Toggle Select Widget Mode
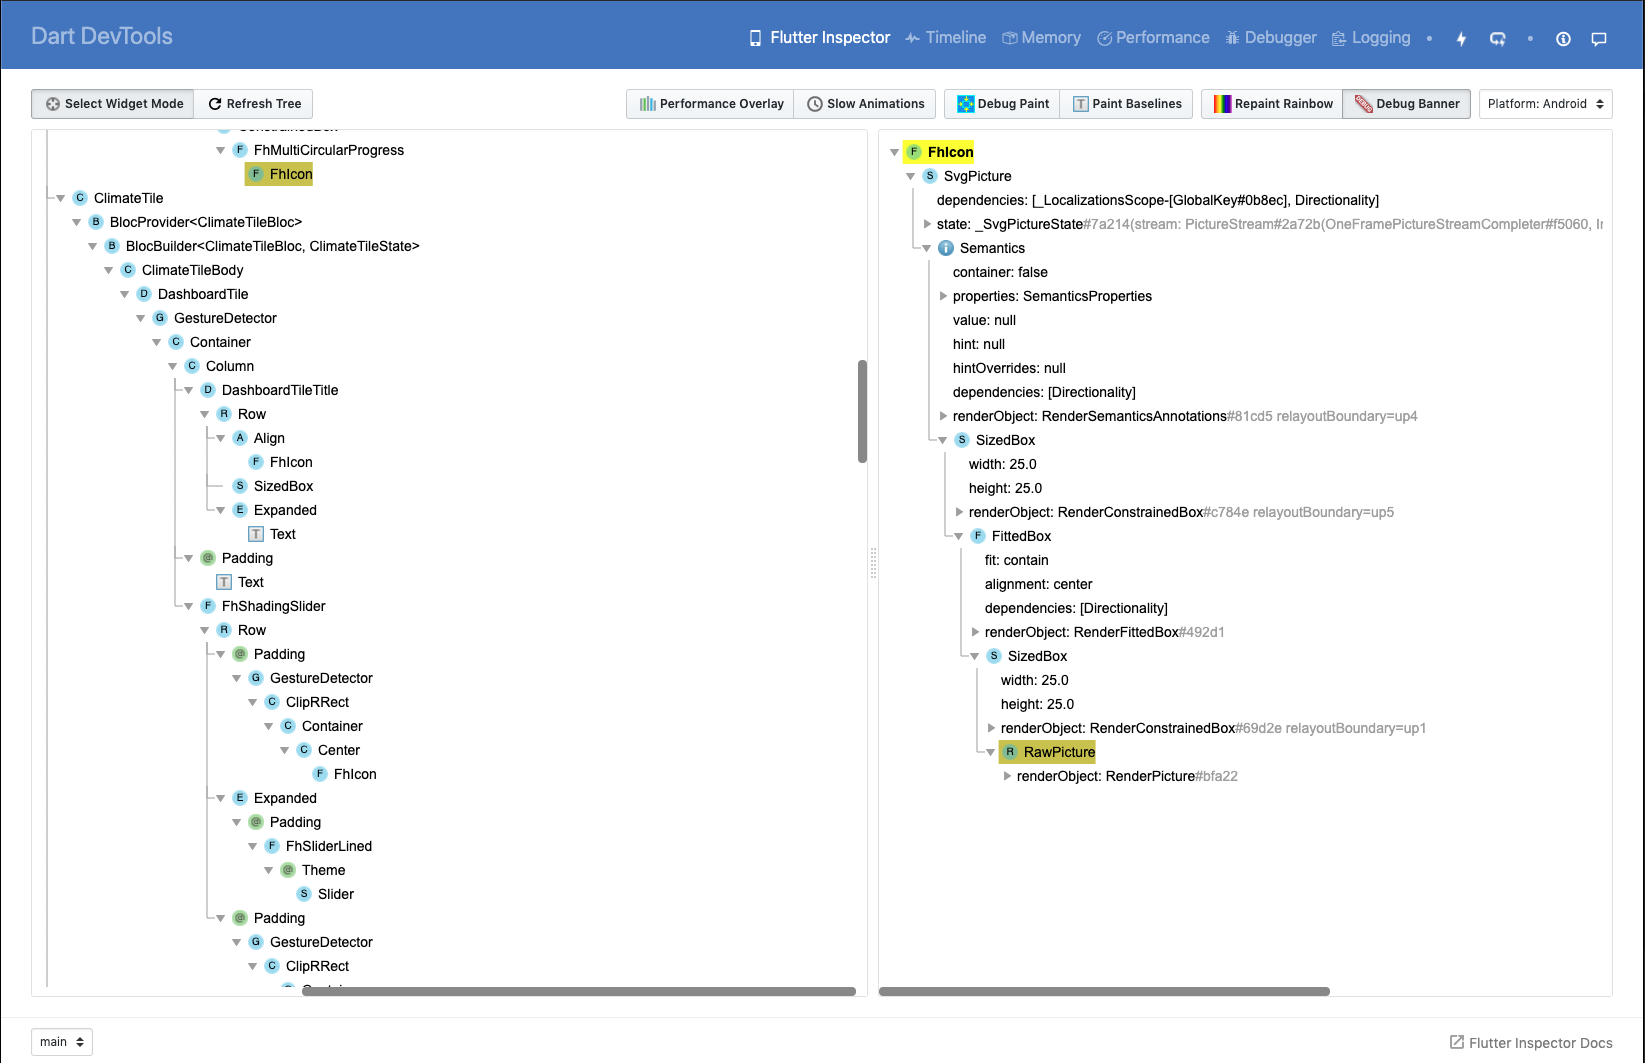 pos(113,104)
